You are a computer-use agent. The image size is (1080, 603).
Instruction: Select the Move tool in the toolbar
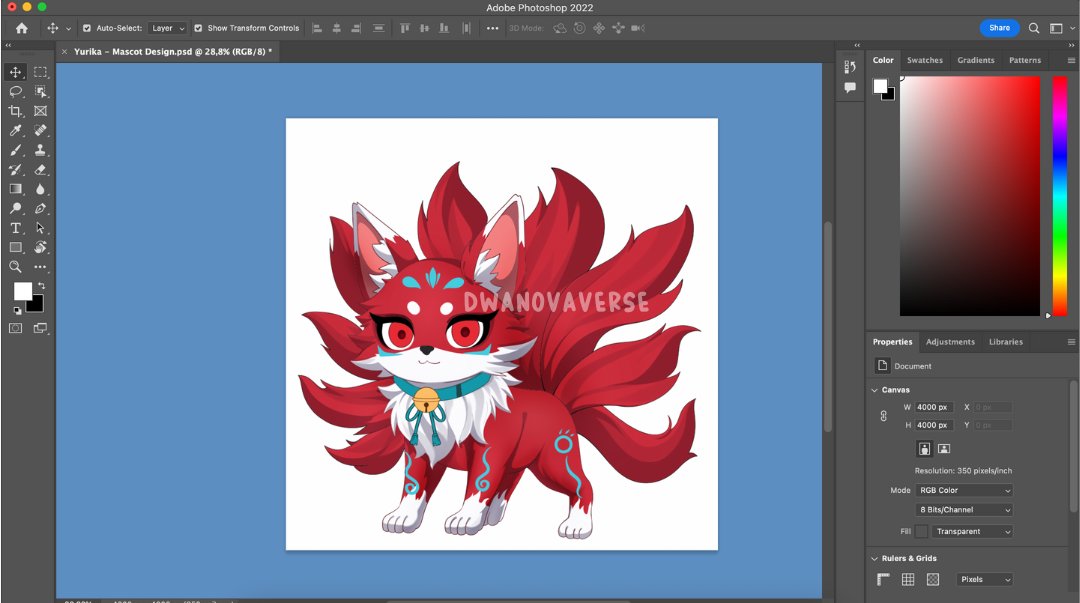[15, 72]
